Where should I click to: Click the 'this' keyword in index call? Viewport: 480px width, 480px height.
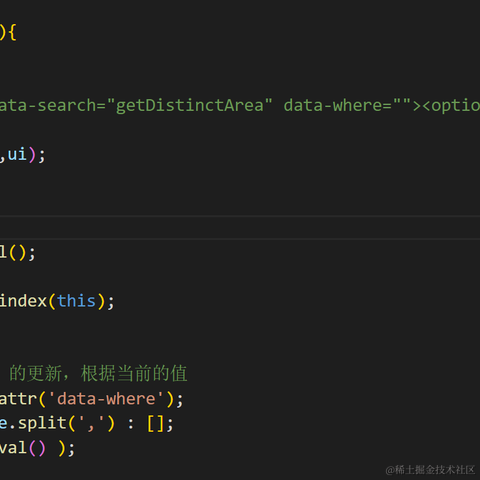pyautogui.click(x=76, y=301)
